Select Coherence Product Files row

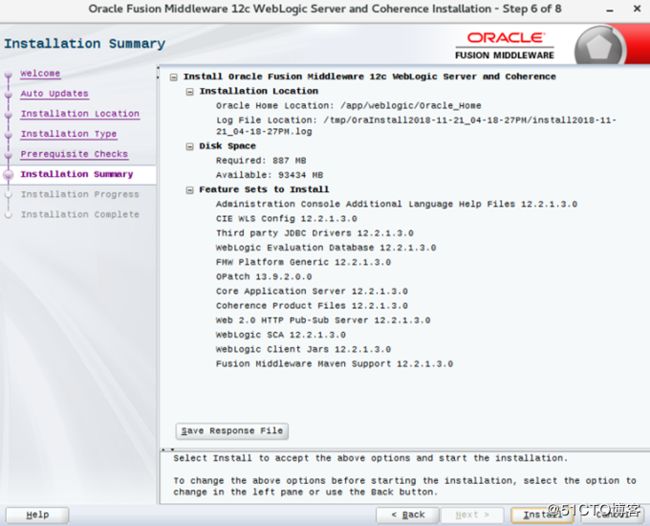tap(311, 306)
